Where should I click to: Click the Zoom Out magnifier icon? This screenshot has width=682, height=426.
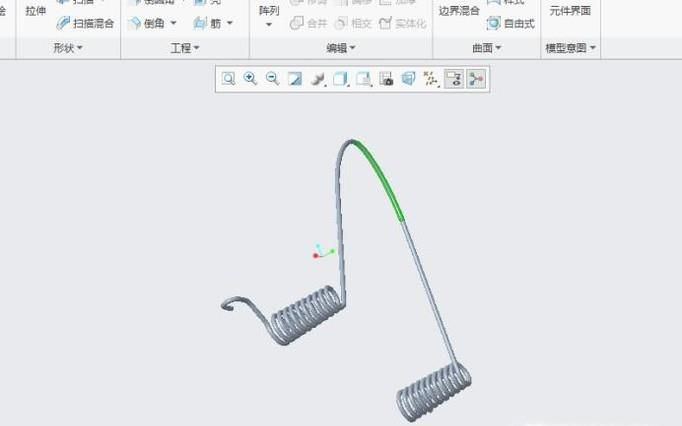point(272,79)
